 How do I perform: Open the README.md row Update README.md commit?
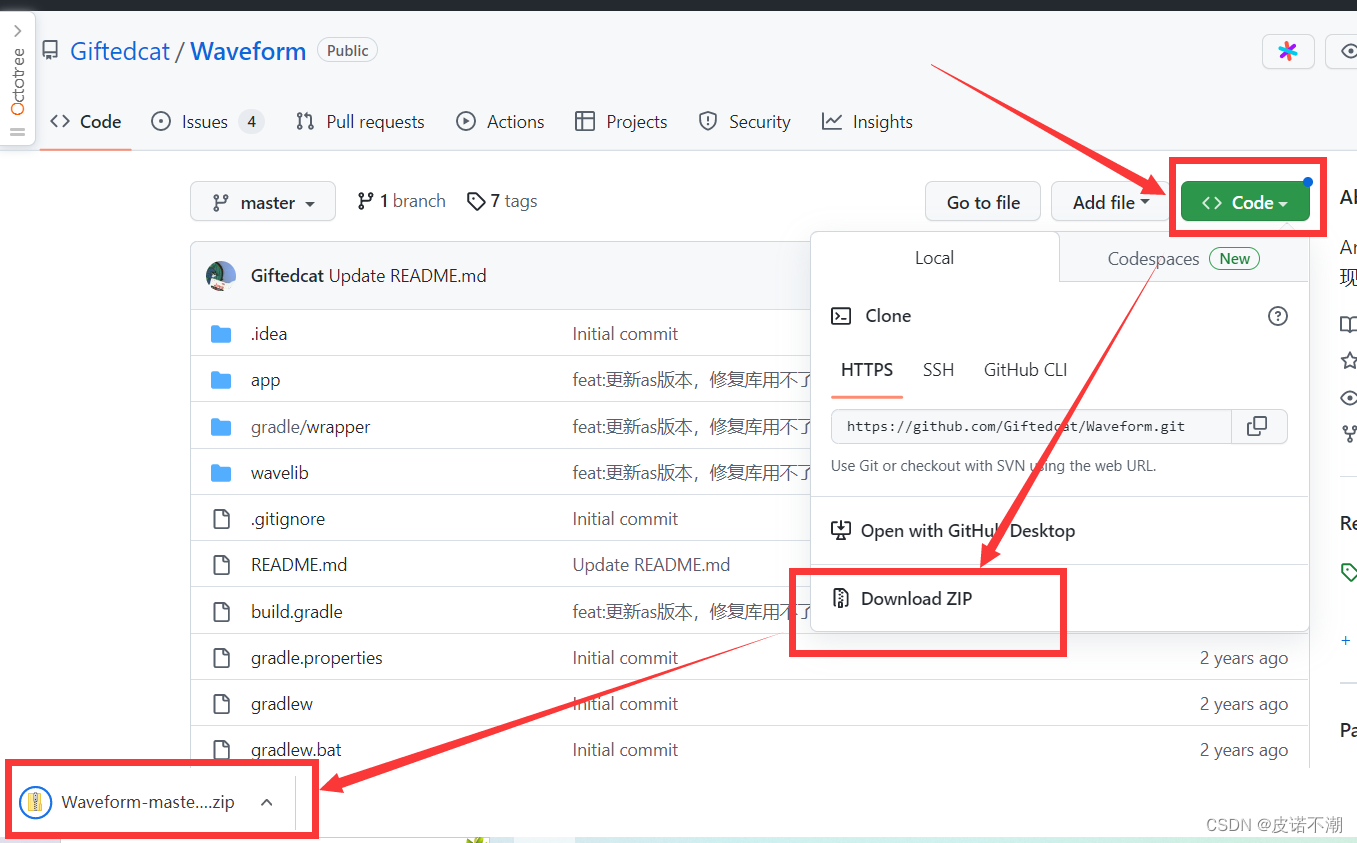pos(651,565)
